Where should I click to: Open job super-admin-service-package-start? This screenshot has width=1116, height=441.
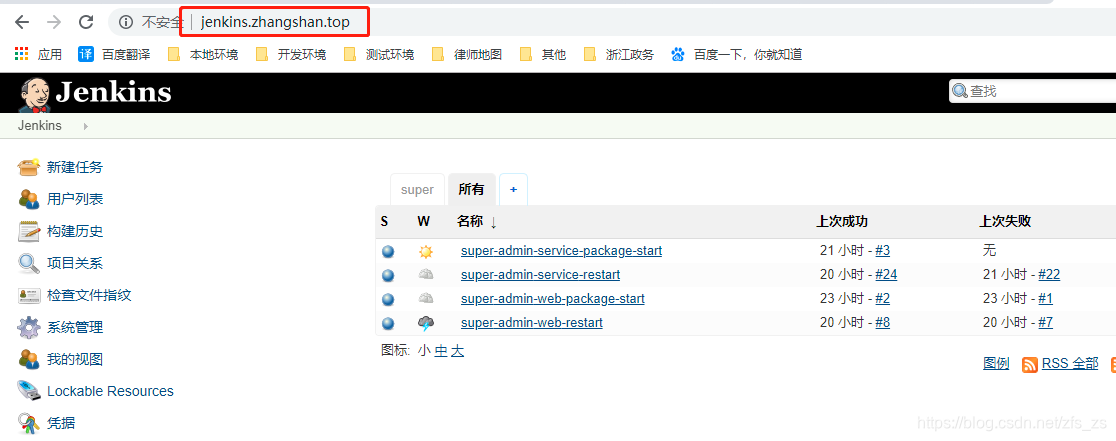pyautogui.click(x=562, y=251)
